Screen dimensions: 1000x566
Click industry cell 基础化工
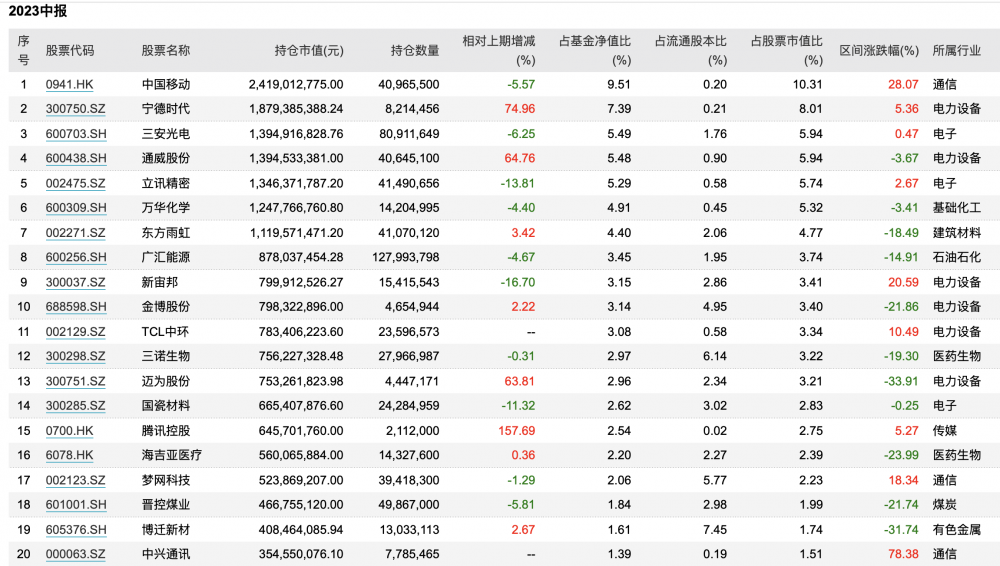pos(957,208)
